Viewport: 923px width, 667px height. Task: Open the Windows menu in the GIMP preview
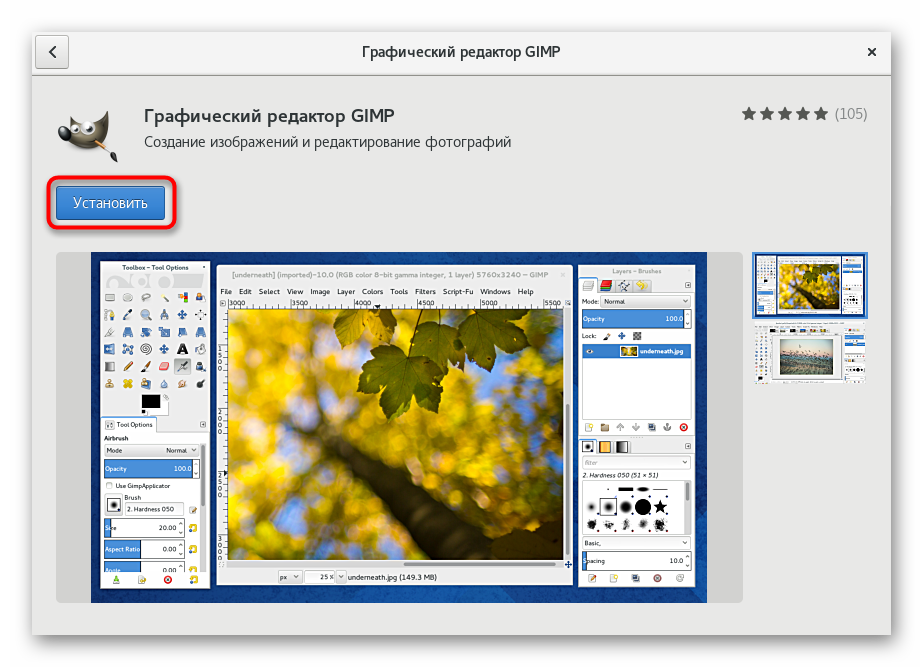[495, 291]
